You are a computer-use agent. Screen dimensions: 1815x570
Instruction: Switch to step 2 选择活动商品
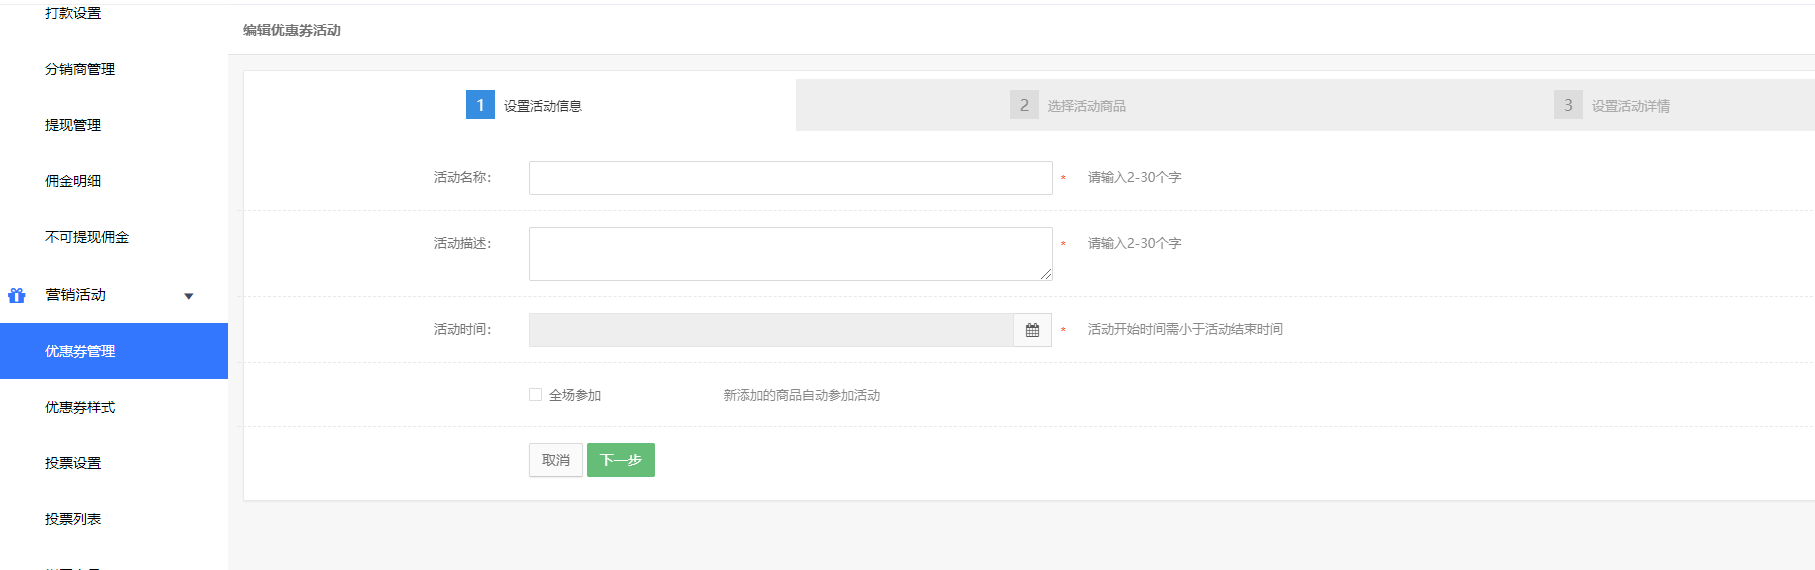1067,105
